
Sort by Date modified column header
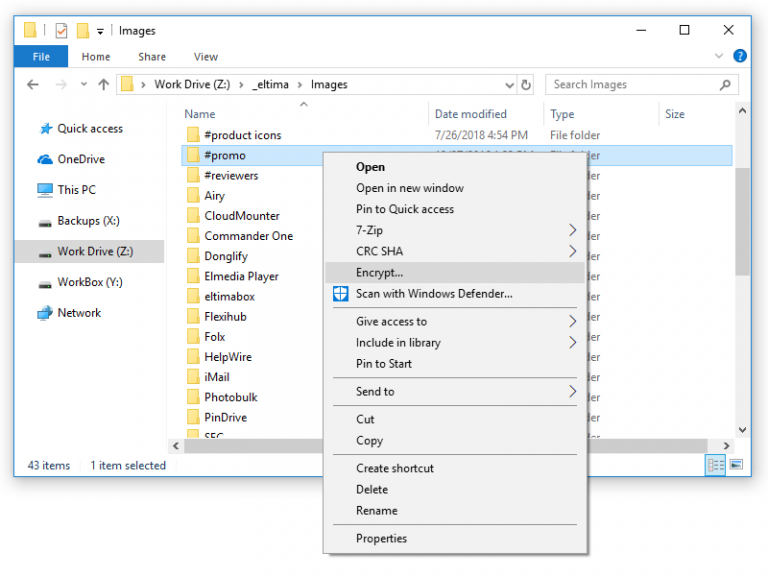point(471,114)
